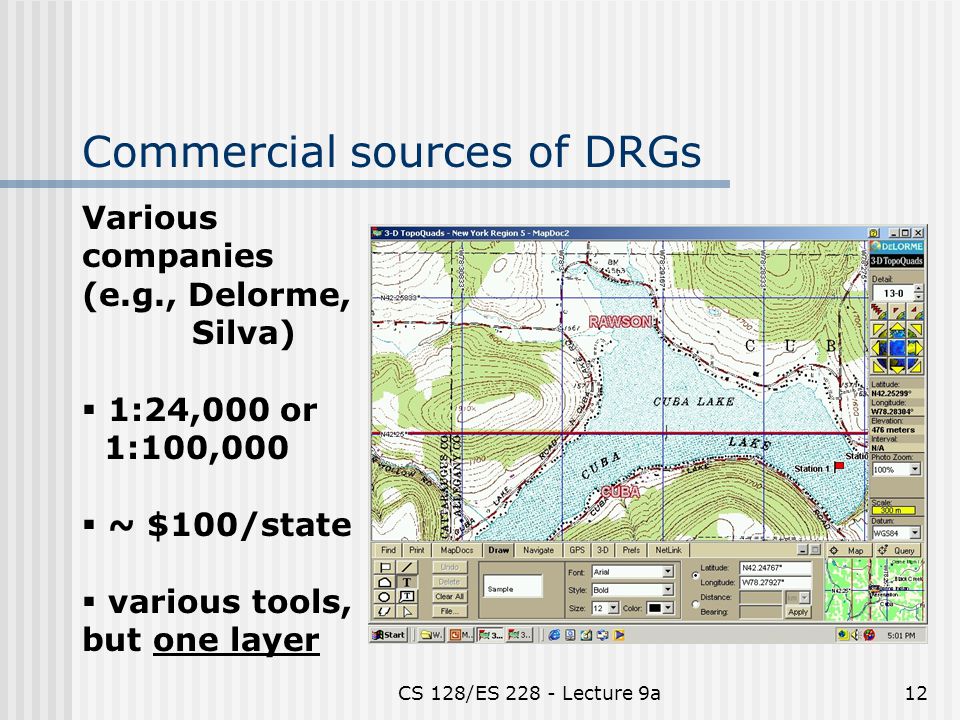Select the polygon draw tool
Viewport: 960px width, 720px height.
click(x=385, y=582)
